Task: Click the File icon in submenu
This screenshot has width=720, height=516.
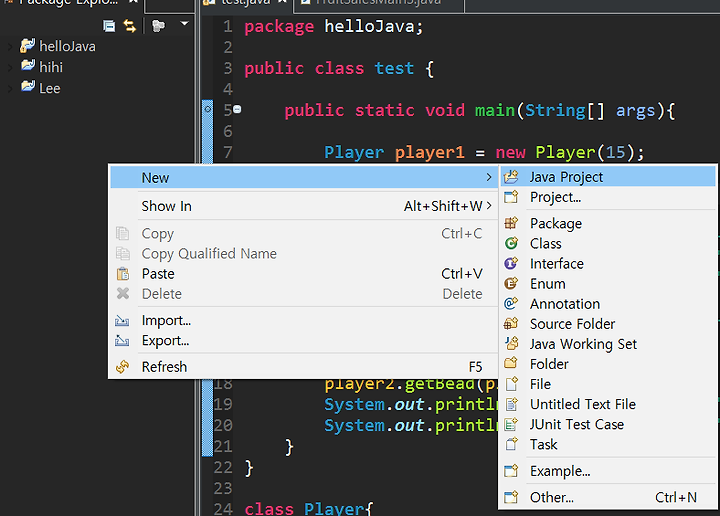Action: [x=512, y=384]
